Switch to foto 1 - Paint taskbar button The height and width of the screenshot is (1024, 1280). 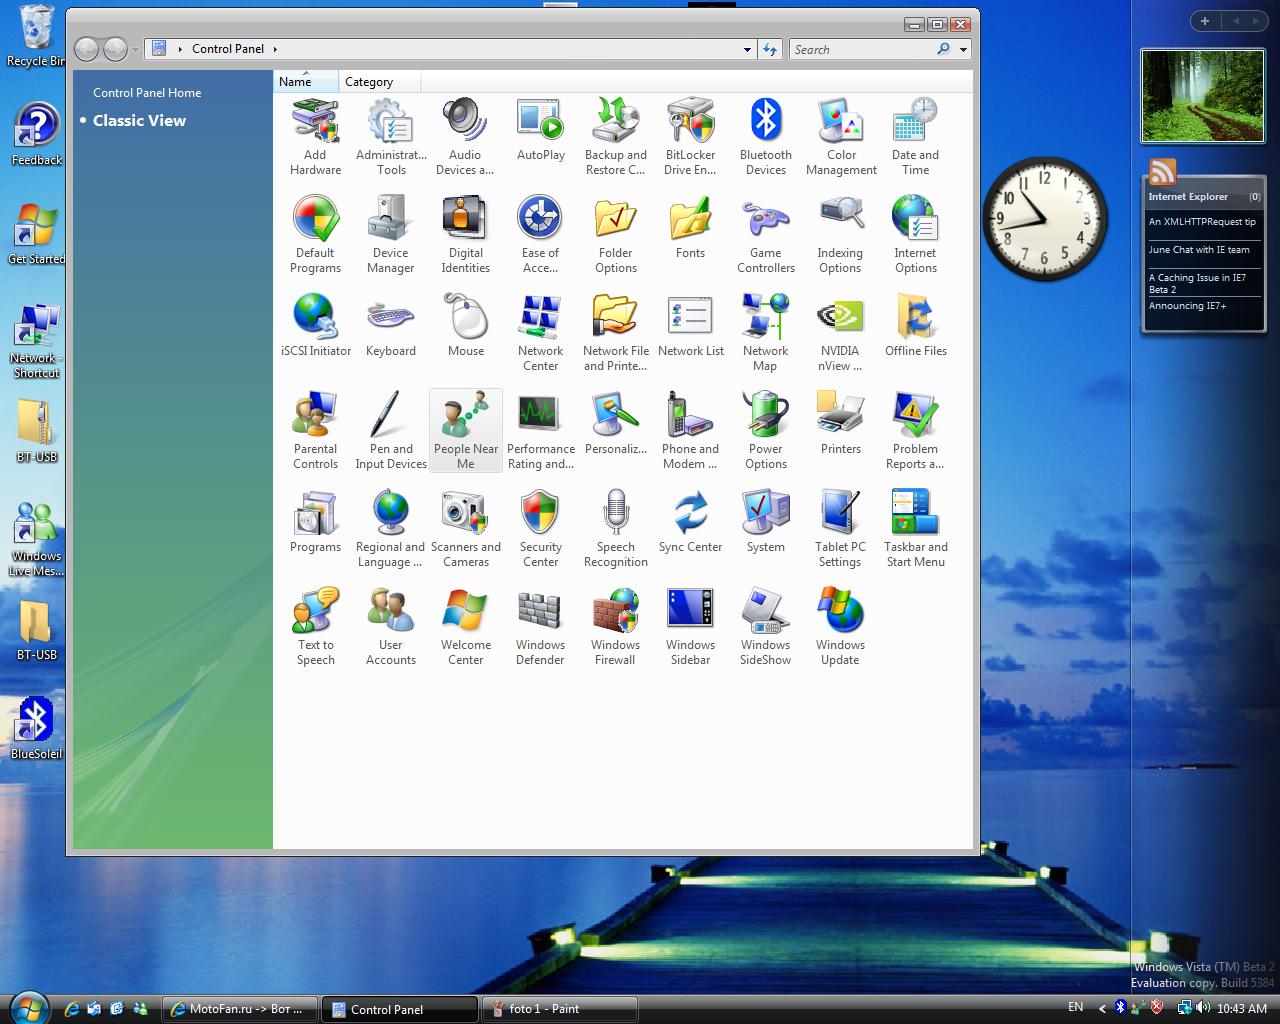pyautogui.click(x=560, y=1009)
